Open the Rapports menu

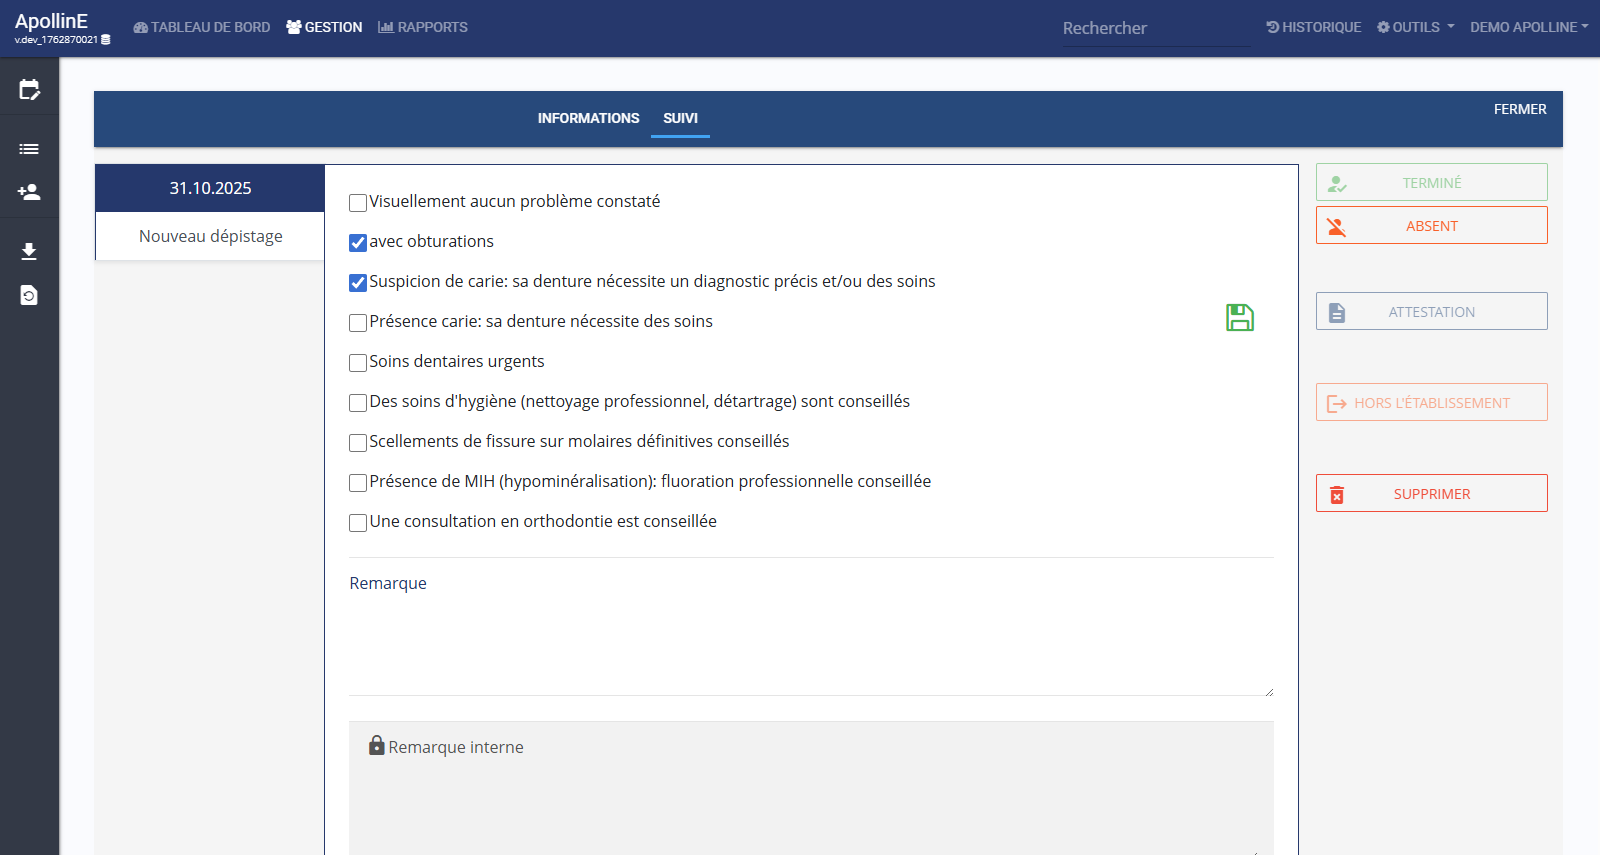tap(423, 27)
